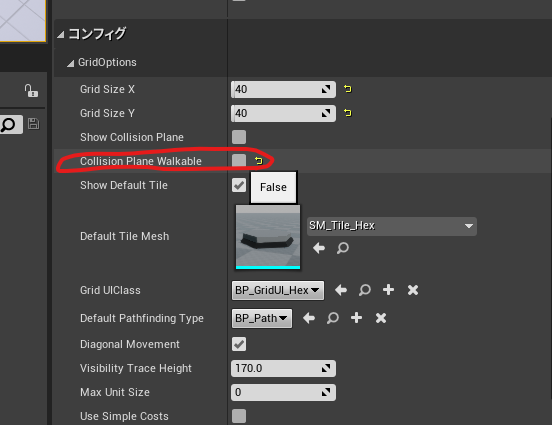Click the save floppy icon at left
The image size is (552, 425).
(x=33, y=124)
